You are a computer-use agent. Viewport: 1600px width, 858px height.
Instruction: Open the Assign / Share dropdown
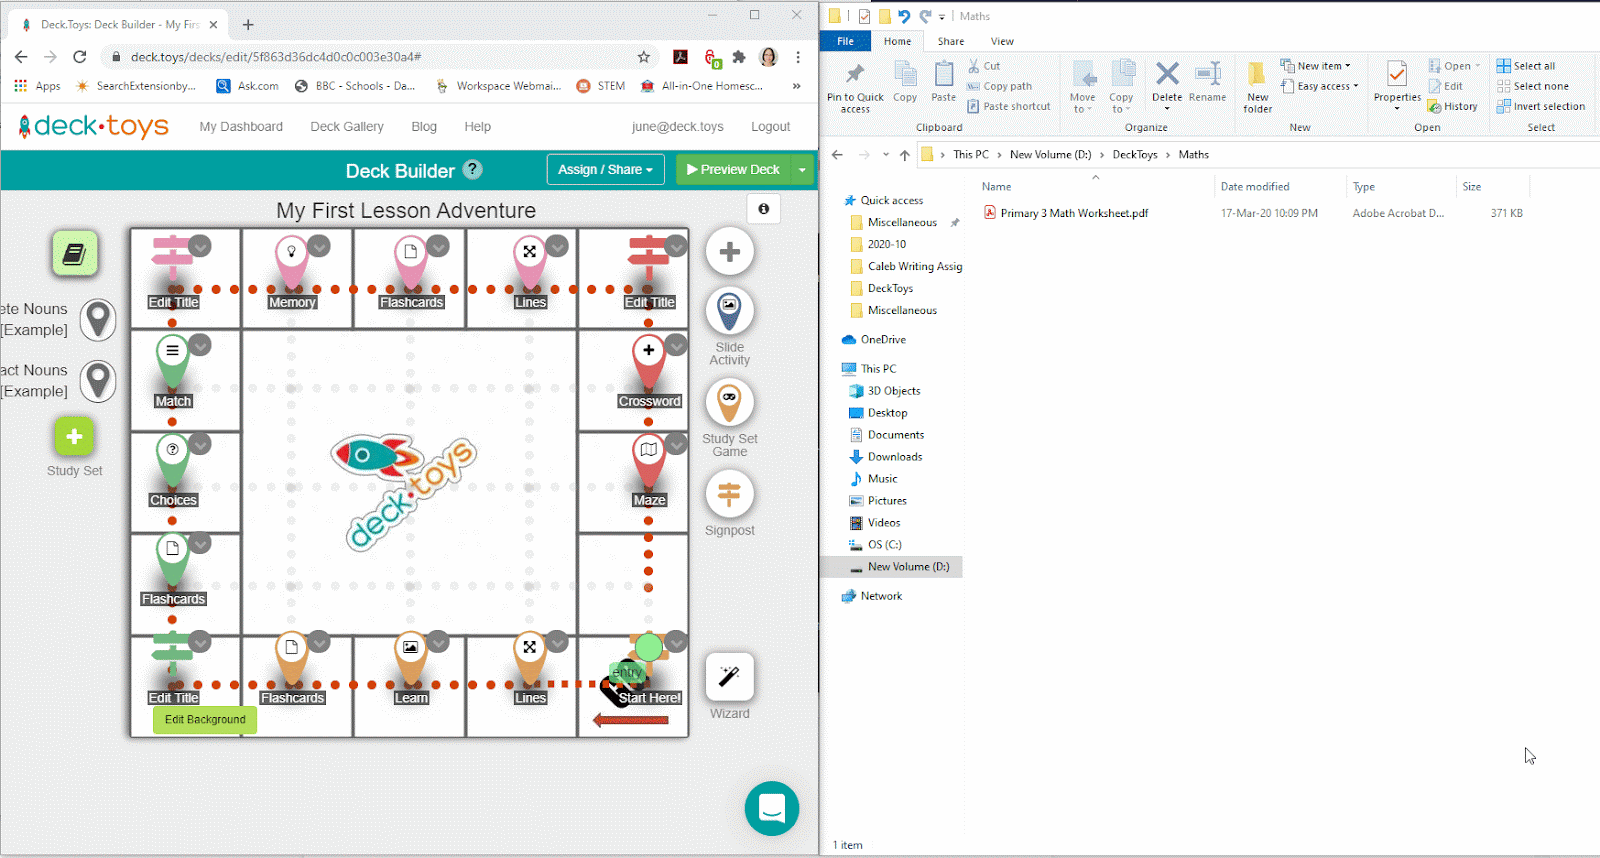[606, 170]
